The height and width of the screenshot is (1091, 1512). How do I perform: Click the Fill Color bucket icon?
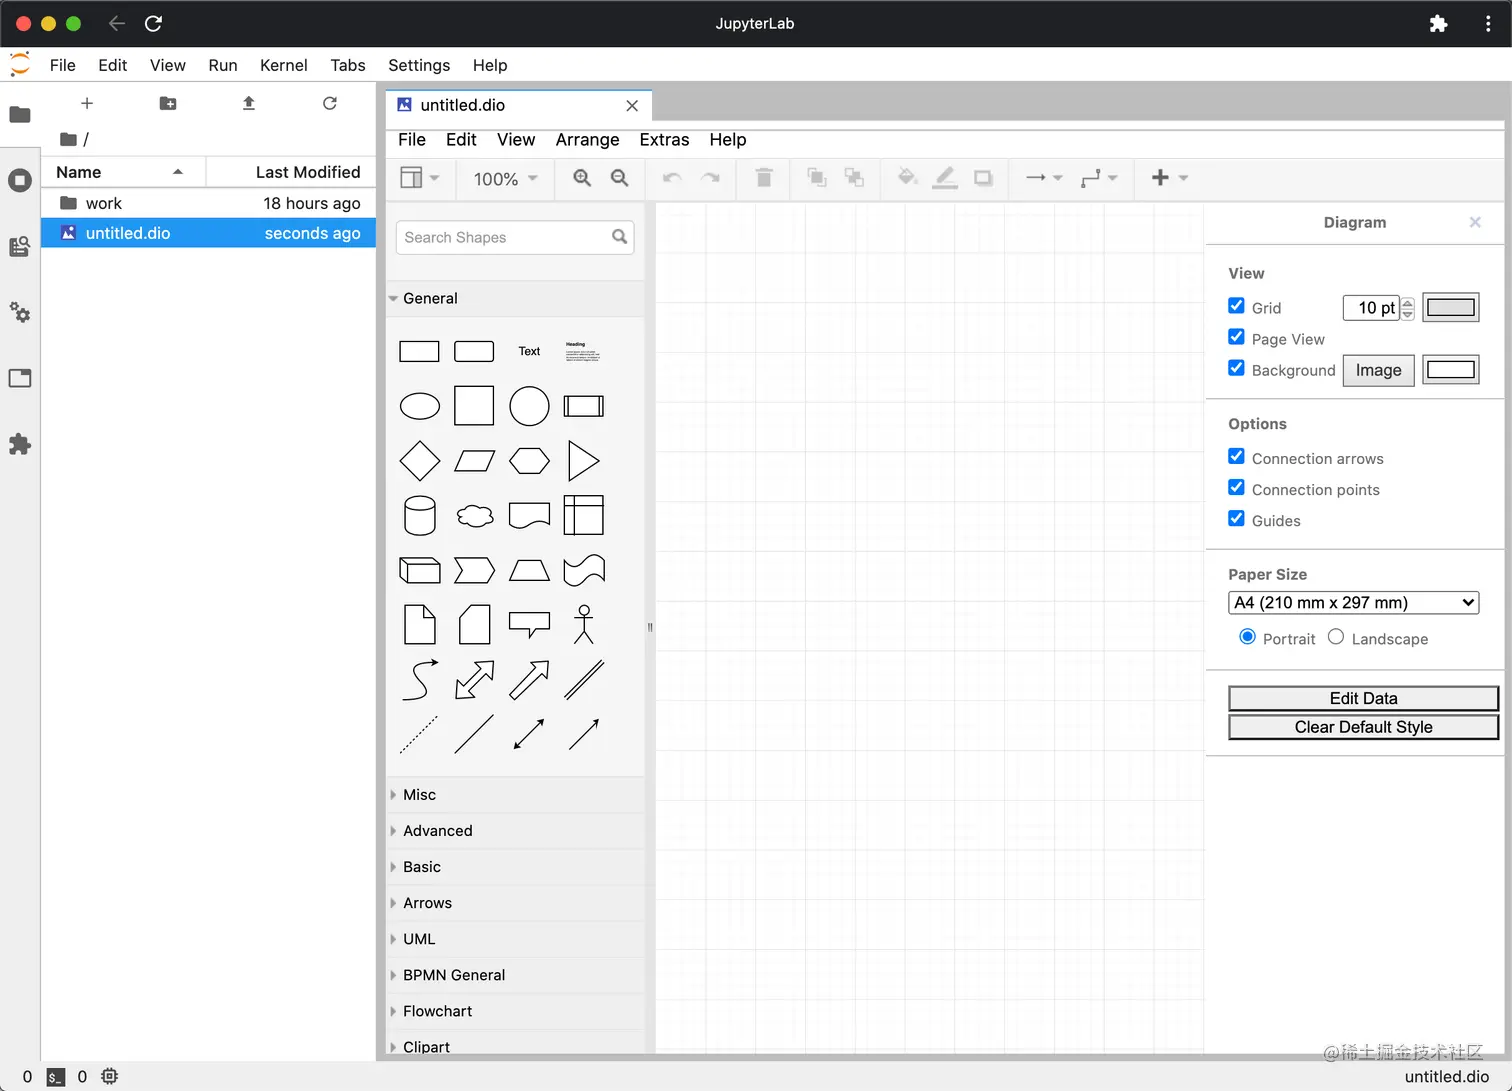pos(907,178)
